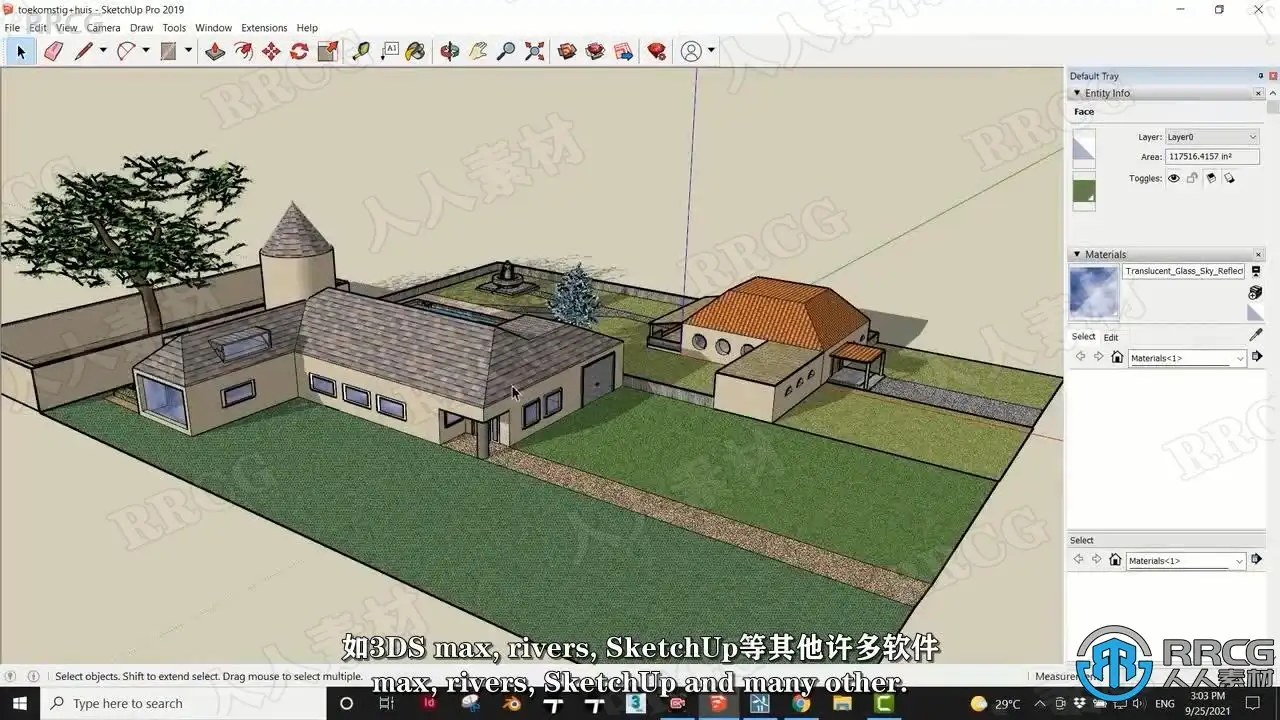Open the account icon dropdown arrow
This screenshot has height=720, width=1280.
point(711,51)
